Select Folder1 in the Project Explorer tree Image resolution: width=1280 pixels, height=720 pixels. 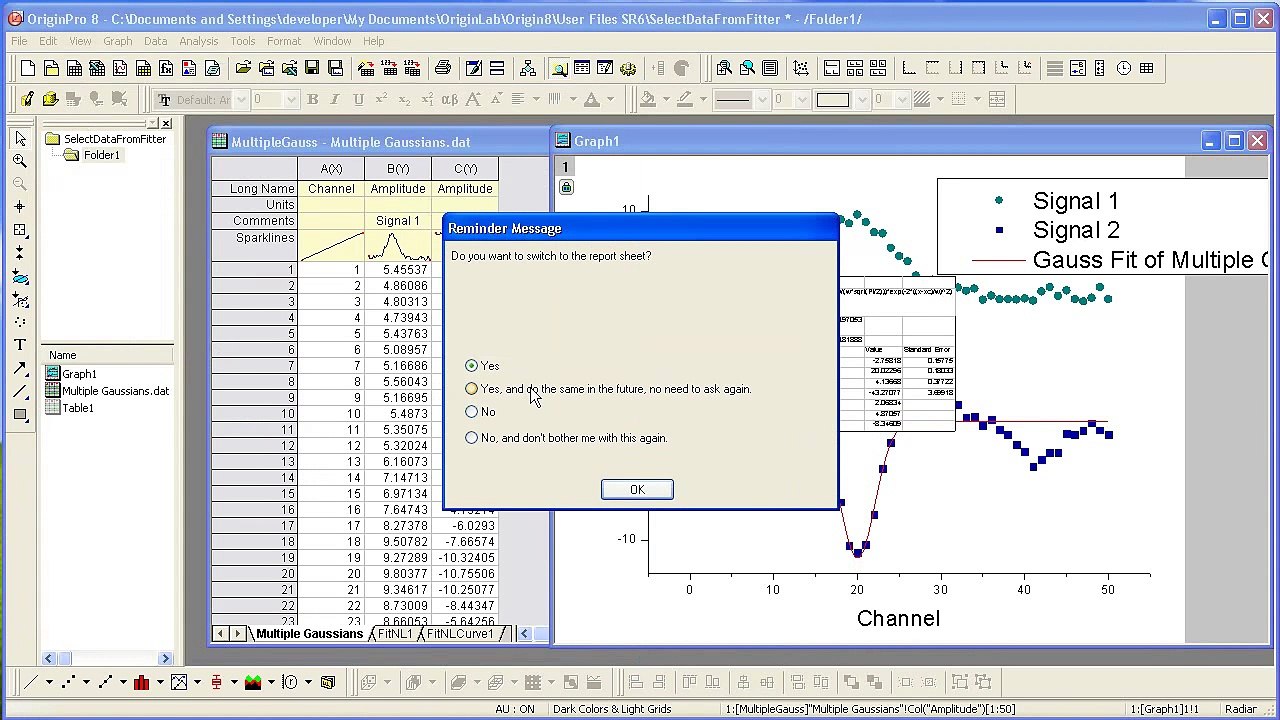(x=101, y=155)
